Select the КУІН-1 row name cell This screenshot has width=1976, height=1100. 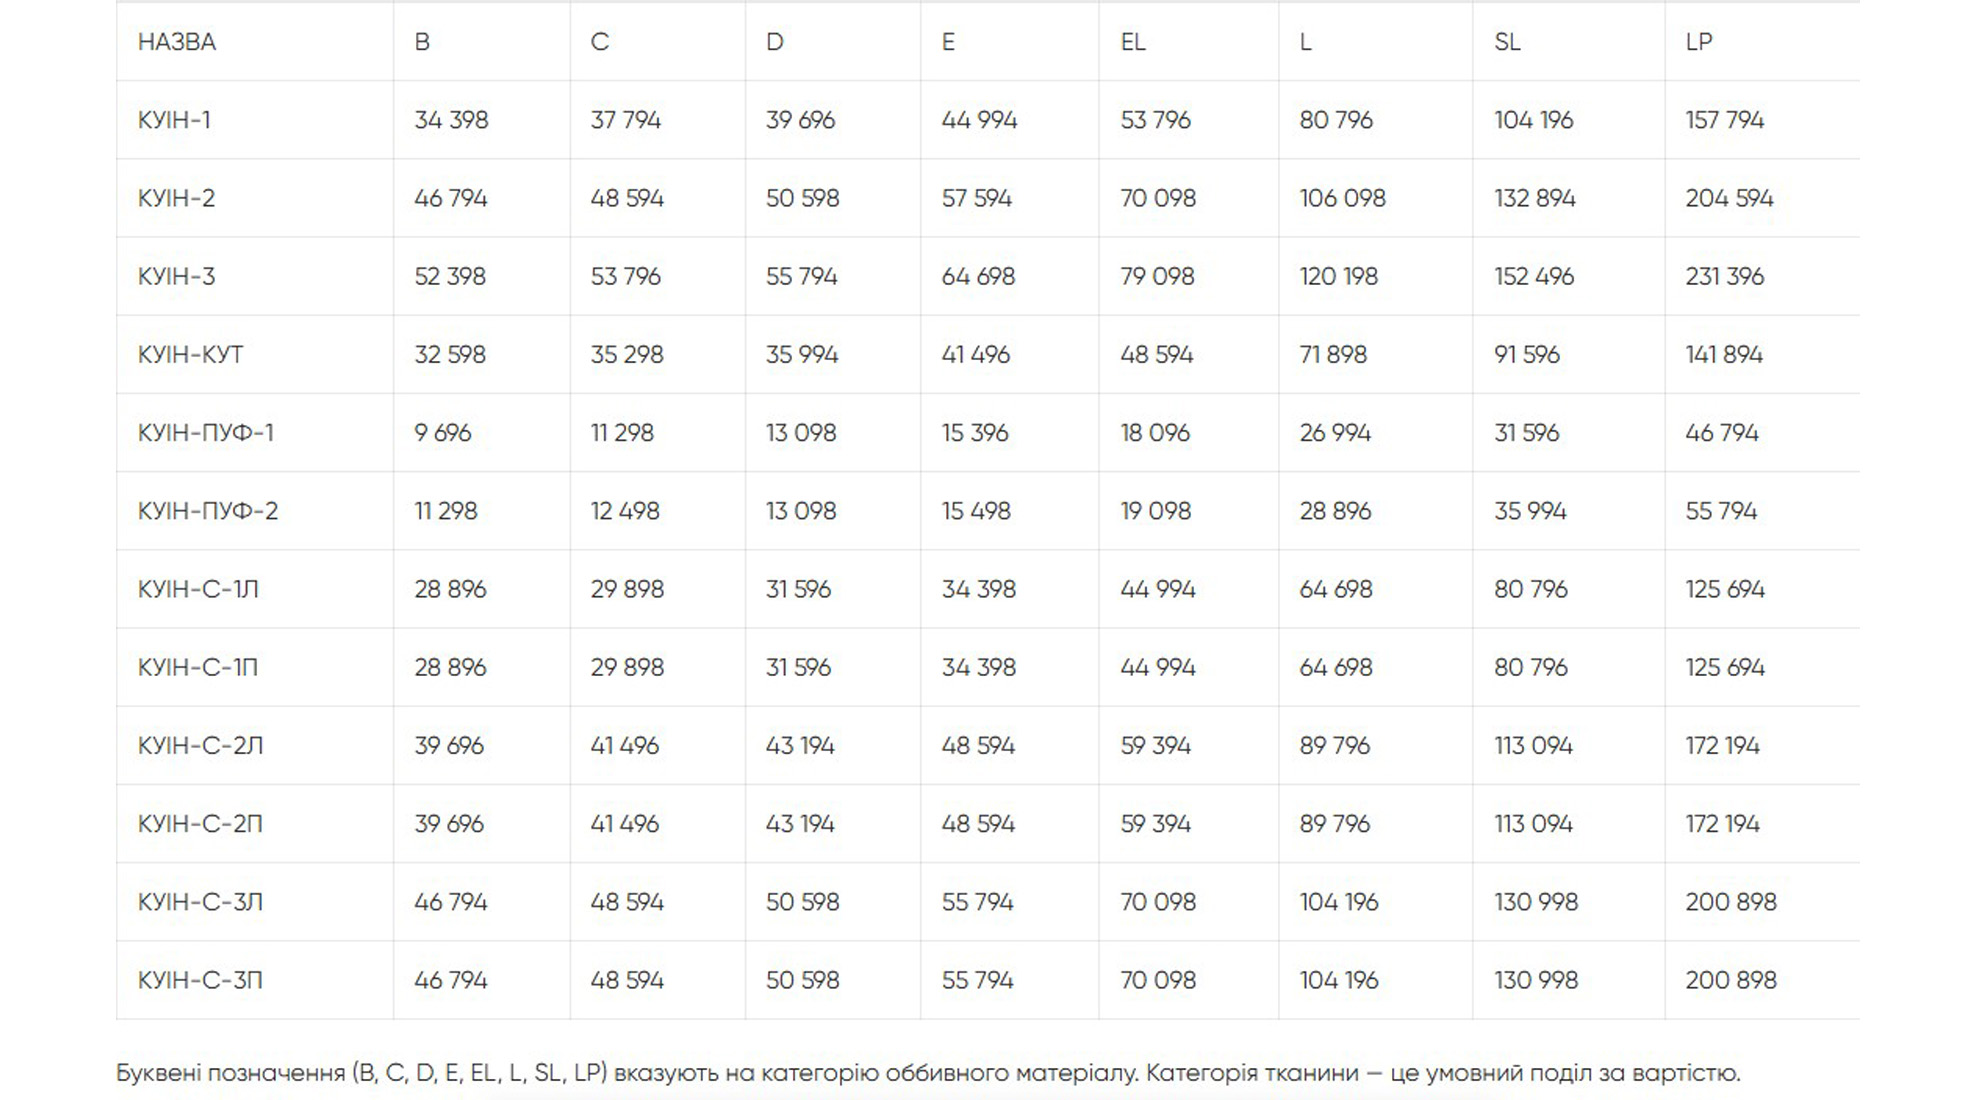(x=175, y=120)
